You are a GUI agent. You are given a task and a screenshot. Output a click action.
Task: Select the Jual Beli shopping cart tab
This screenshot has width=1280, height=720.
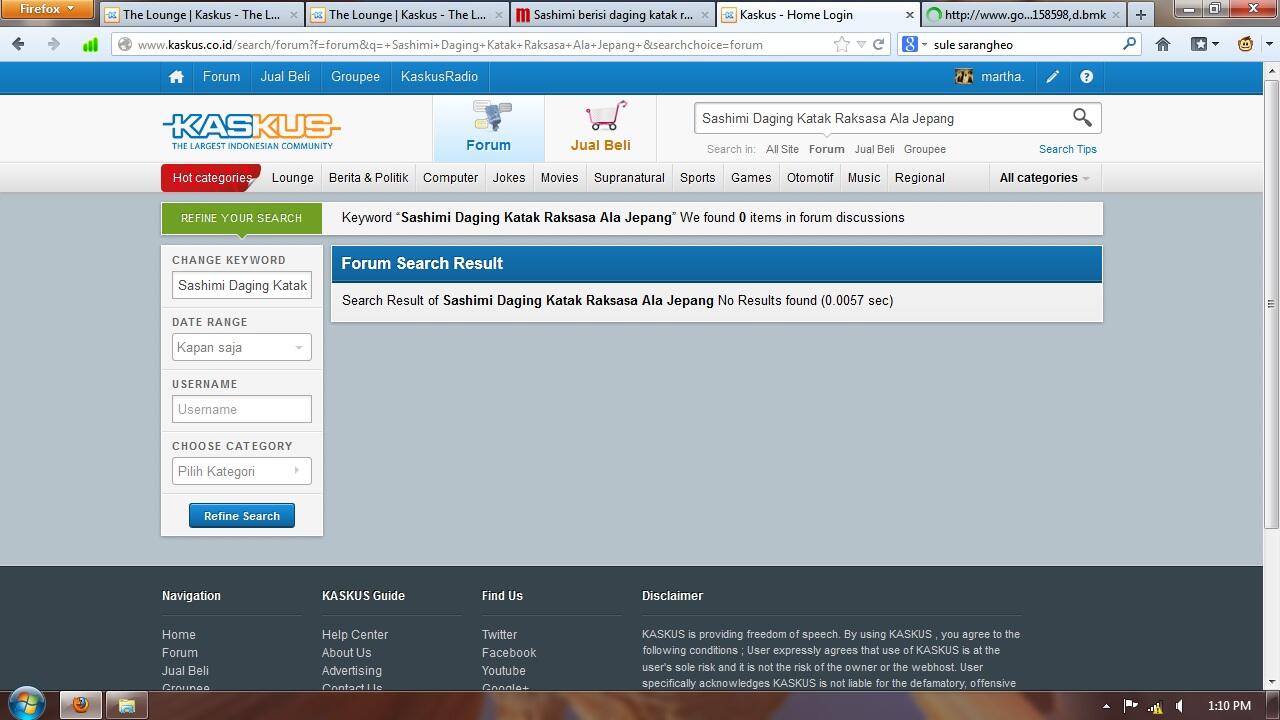pyautogui.click(x=600, y=128)
